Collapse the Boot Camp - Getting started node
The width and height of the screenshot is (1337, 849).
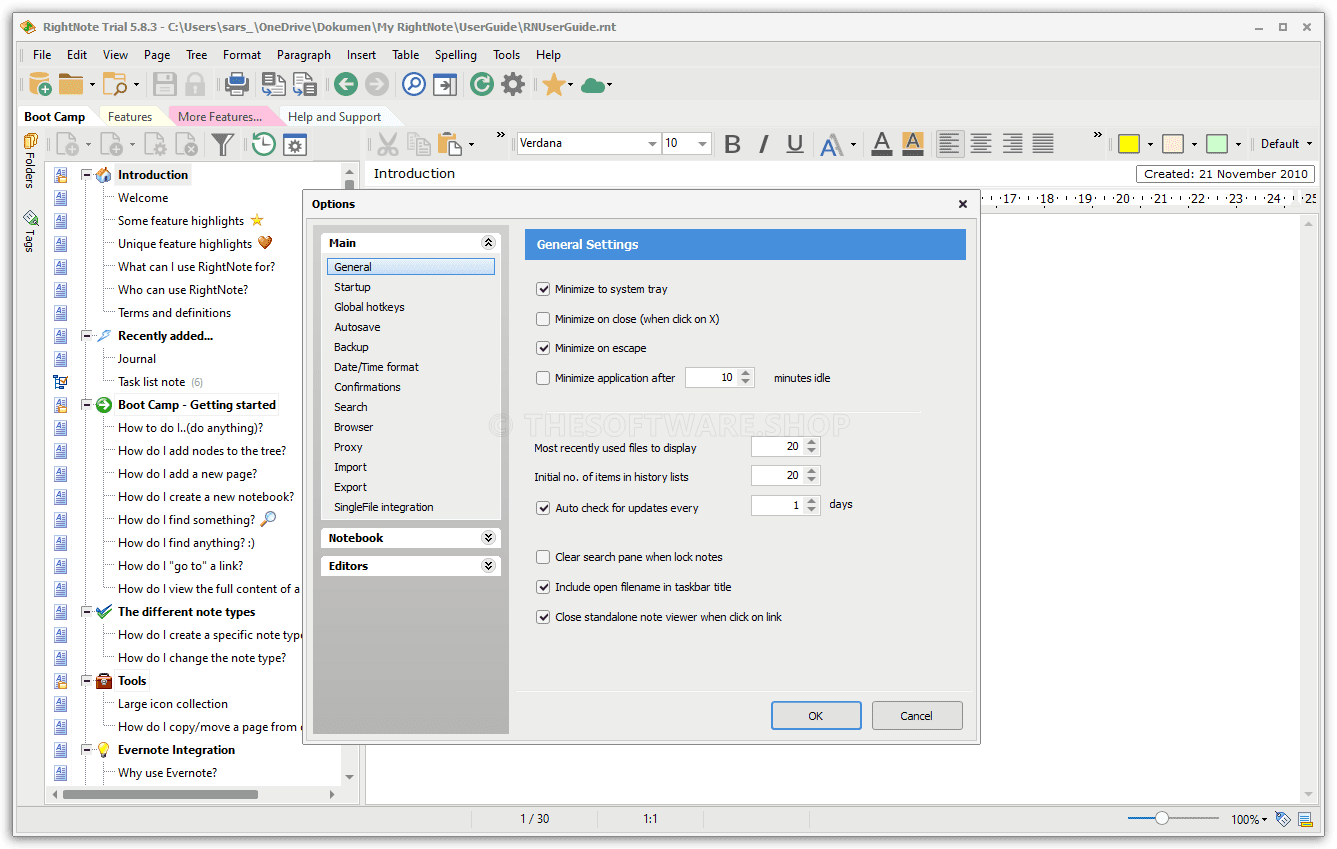87,405
